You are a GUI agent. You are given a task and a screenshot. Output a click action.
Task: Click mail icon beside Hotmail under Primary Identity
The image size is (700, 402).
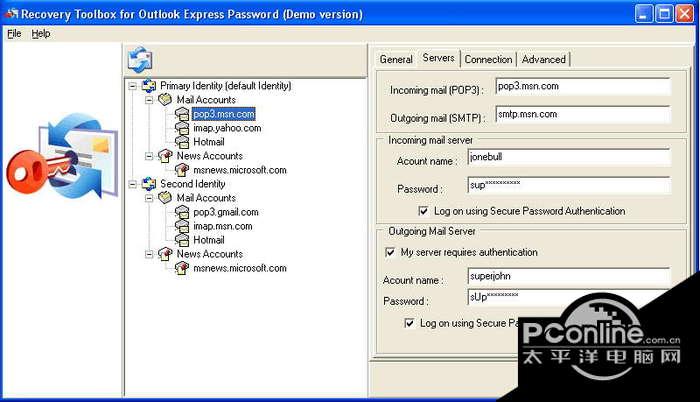pos(182,142)
